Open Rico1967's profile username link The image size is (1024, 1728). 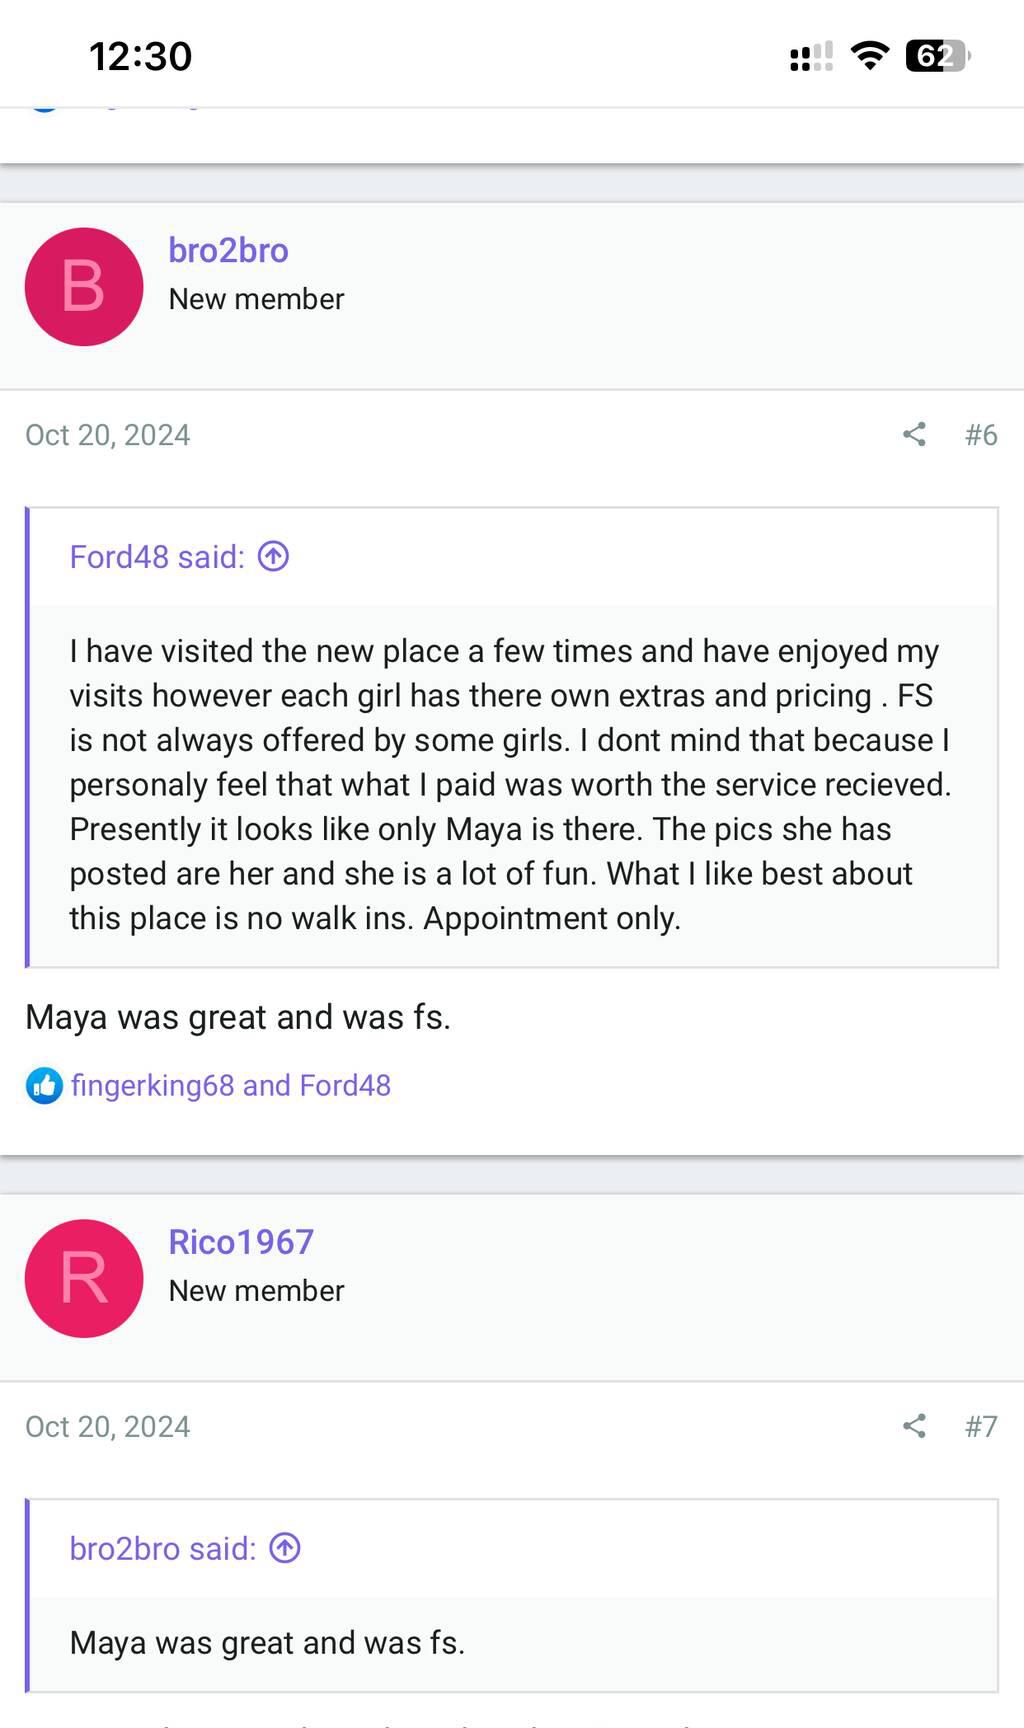tap(241, 1242)
